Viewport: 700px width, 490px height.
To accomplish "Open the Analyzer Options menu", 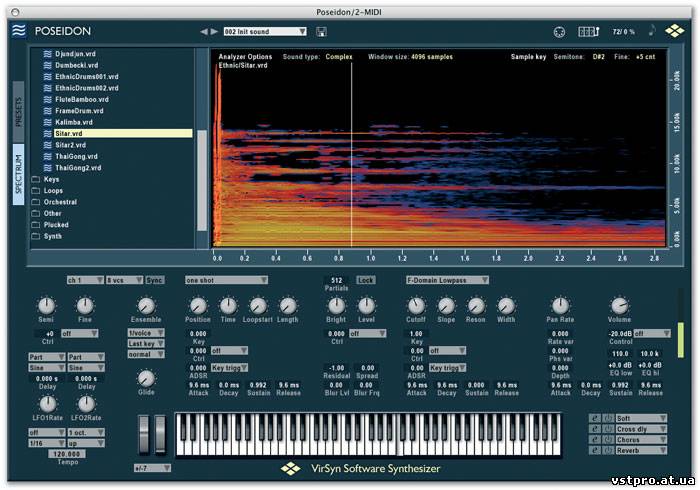I will [245, 57].
